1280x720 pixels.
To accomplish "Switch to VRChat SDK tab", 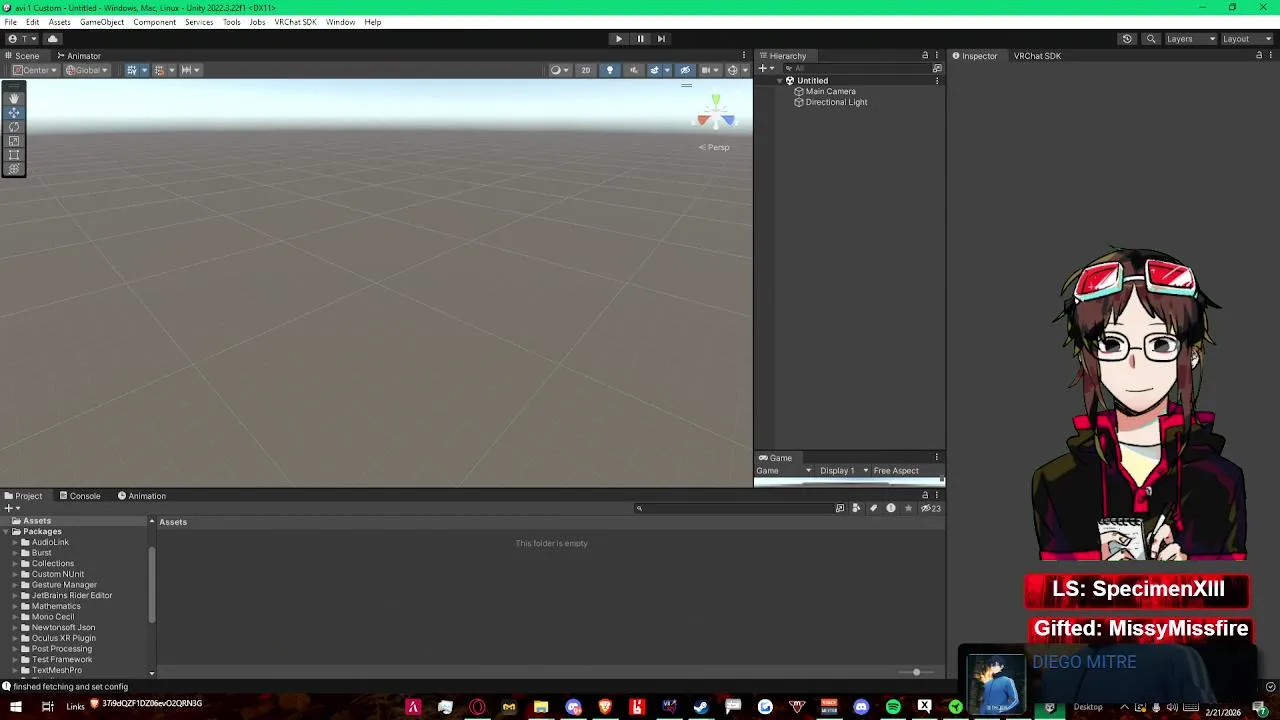I will [1037, 56].
